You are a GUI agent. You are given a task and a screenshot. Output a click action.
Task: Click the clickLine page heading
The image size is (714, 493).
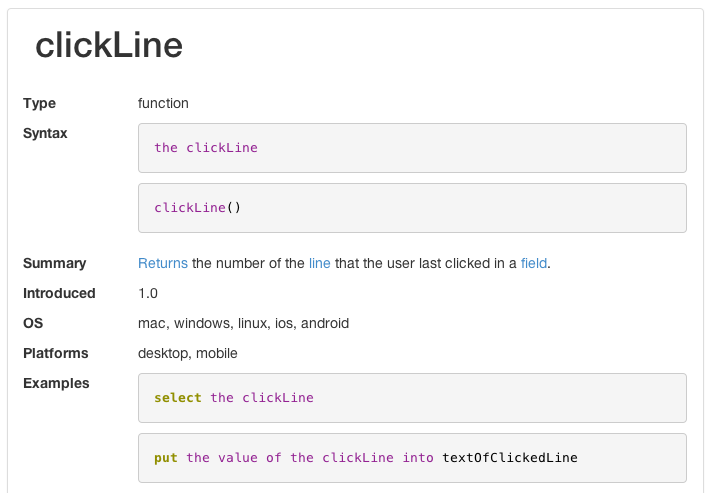click(x=109, y=46)
